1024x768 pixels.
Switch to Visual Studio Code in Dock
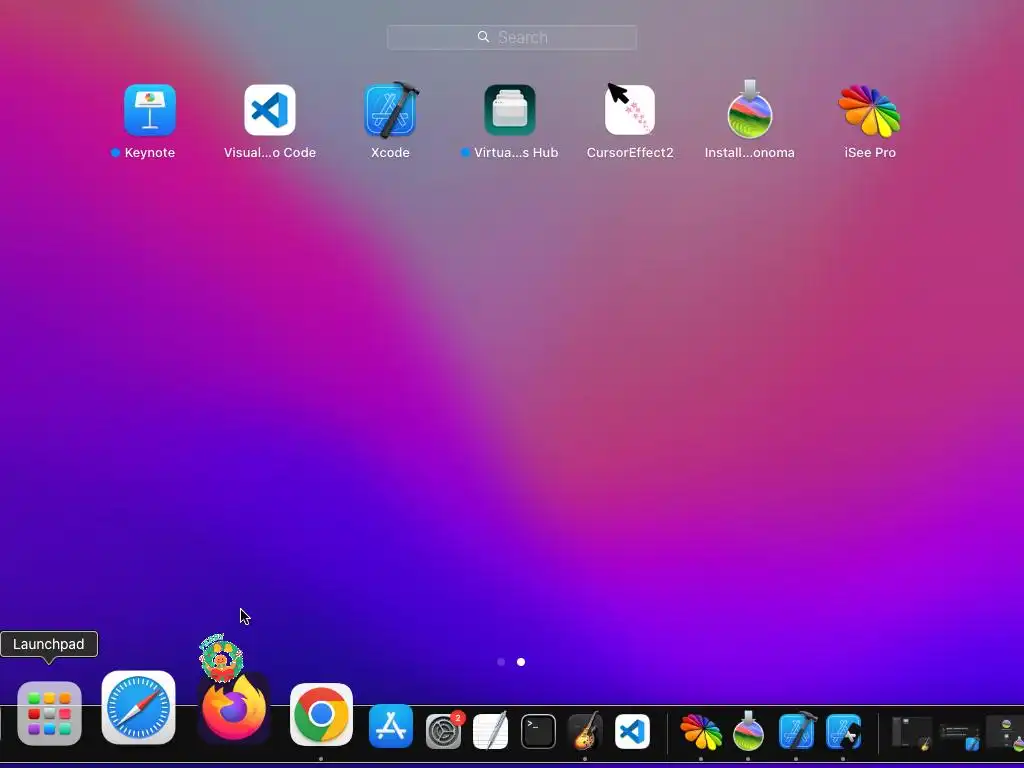(632, 731)
